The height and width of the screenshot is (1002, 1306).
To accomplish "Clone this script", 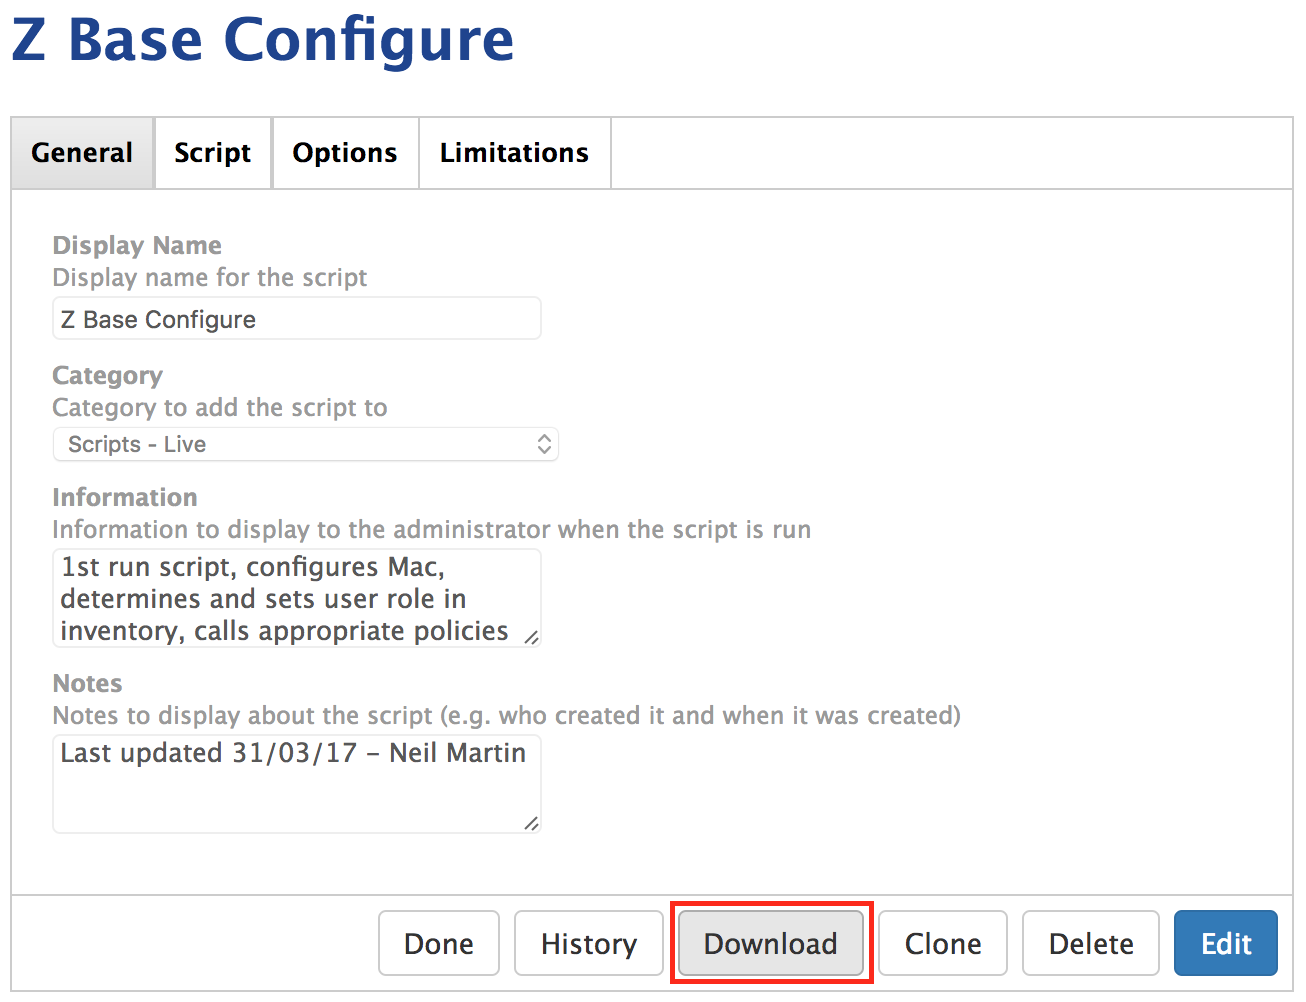I will tap(942, 943).
